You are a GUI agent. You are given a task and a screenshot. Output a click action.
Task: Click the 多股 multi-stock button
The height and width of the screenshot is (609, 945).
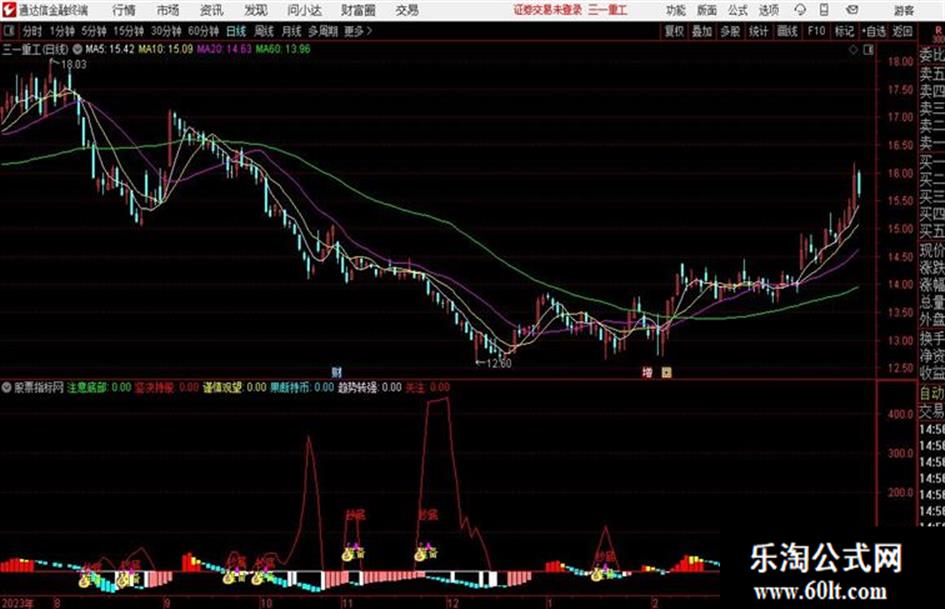tap(730, 31)
